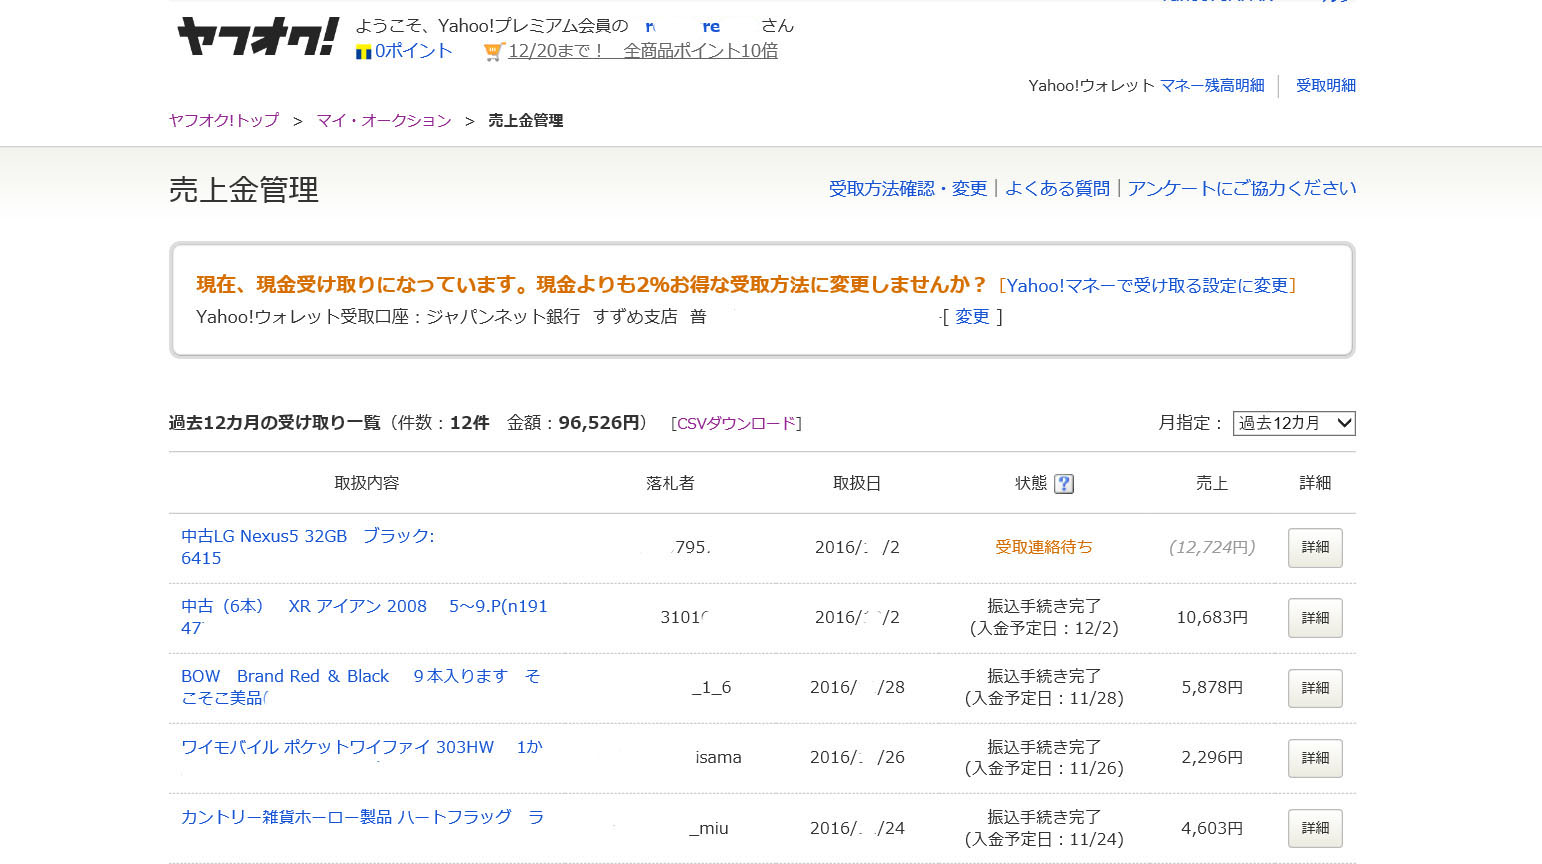1542x864 pixels.
Task: Click 取扱日 column header
Action: pyautogui.click(x=857, y=483)
